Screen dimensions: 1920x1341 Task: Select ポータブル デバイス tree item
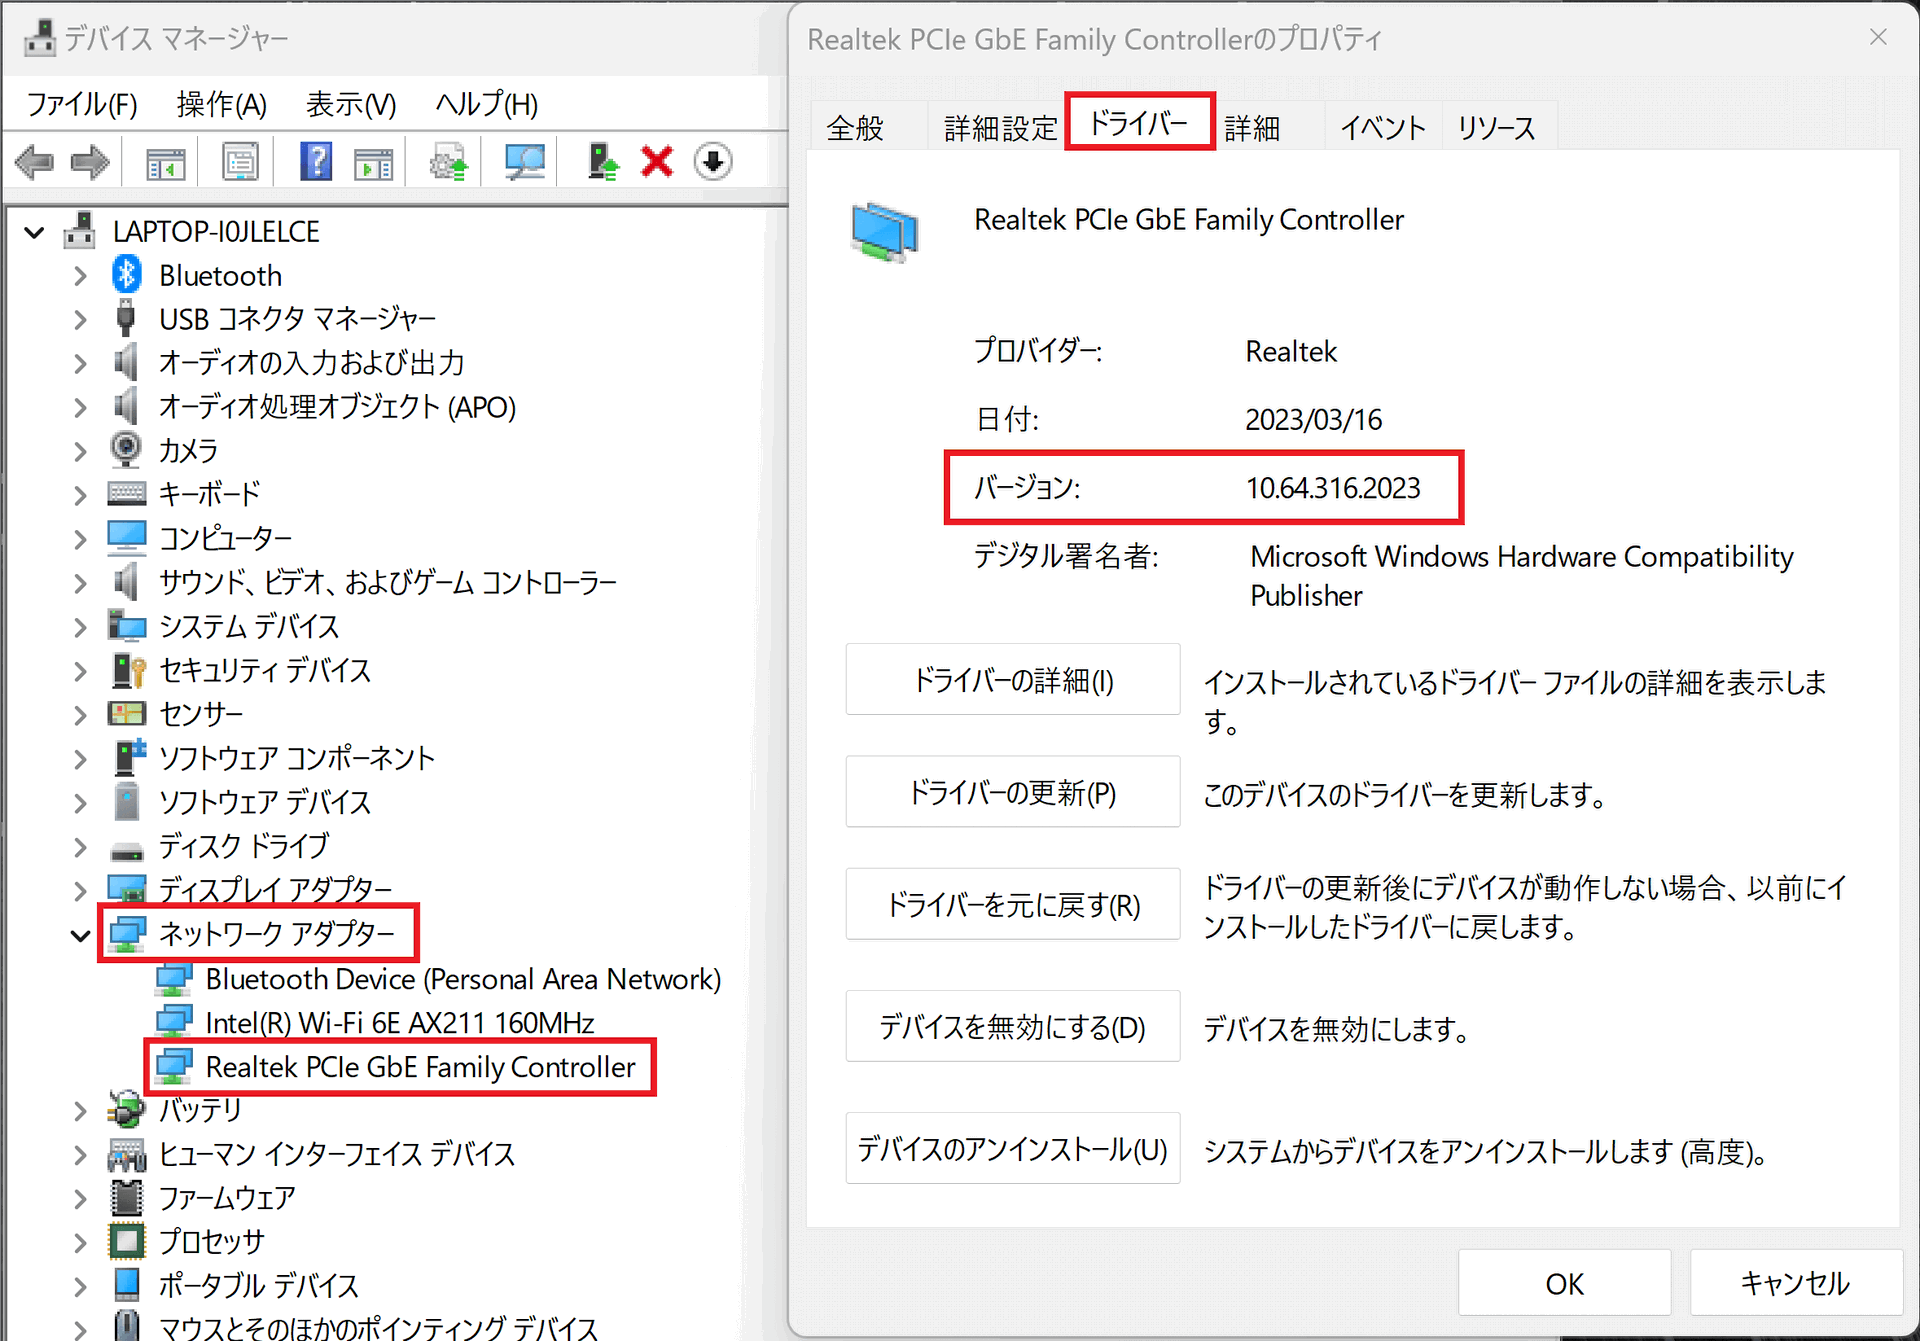(259, 1285)
